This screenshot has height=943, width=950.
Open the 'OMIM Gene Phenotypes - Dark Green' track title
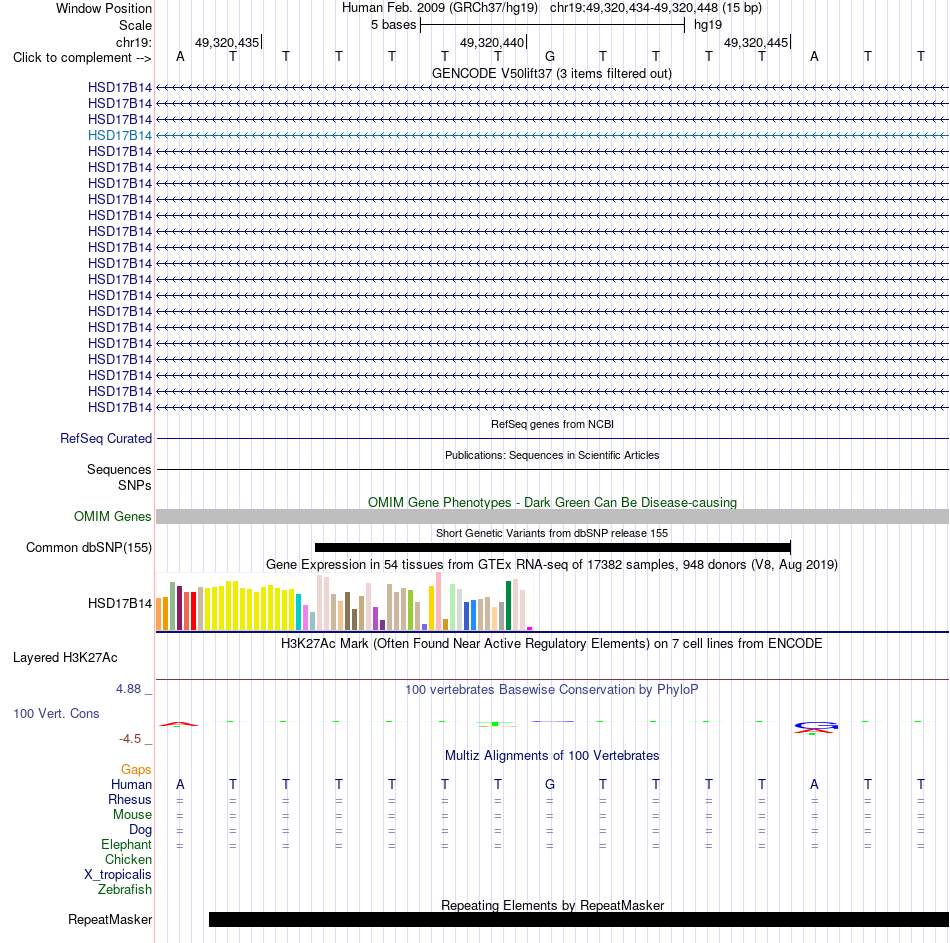[x=552, y=502]
